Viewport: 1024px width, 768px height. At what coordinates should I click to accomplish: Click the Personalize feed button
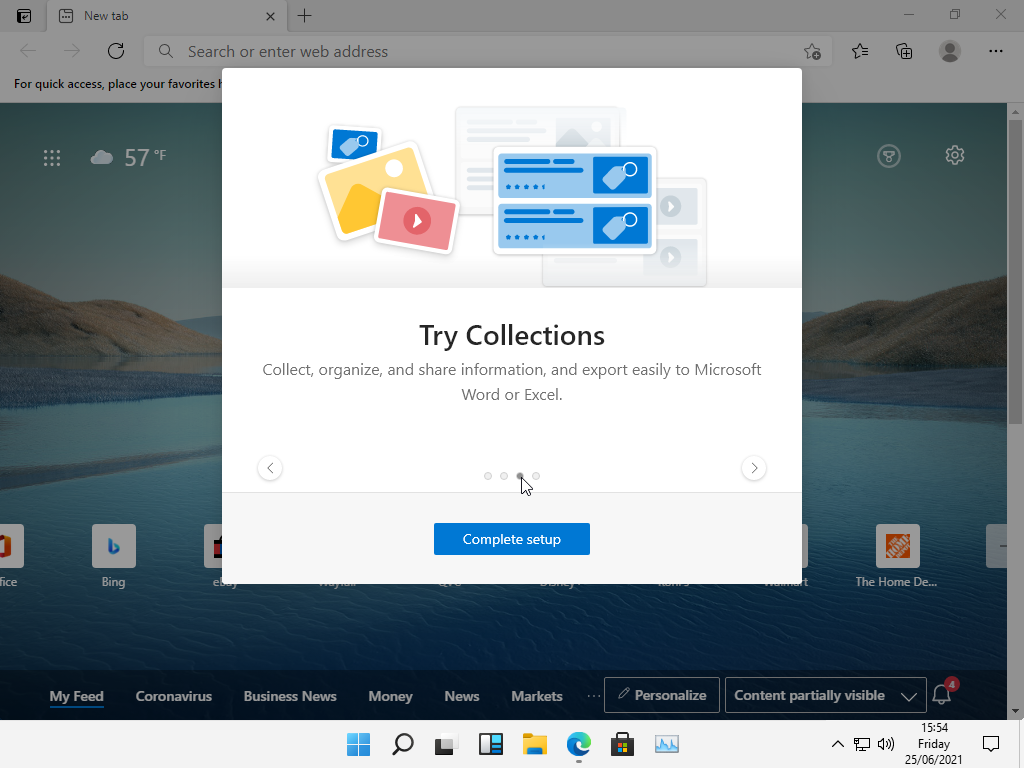click(x=661, y=695)
